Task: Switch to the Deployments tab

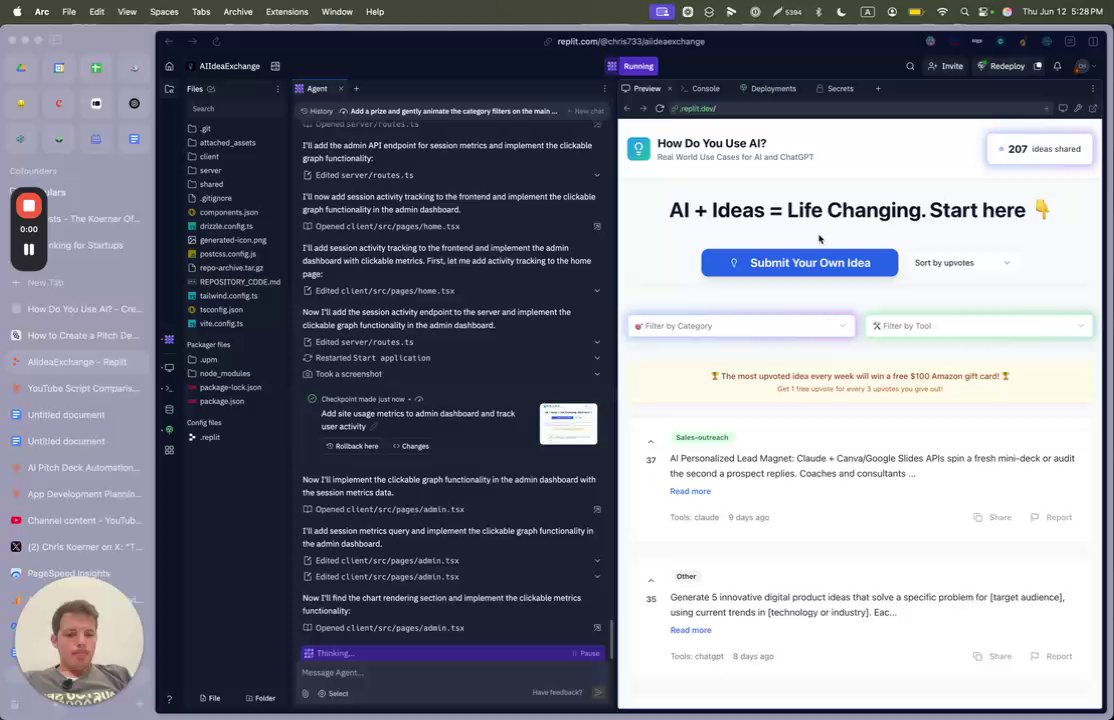Action: pos(767,89)
